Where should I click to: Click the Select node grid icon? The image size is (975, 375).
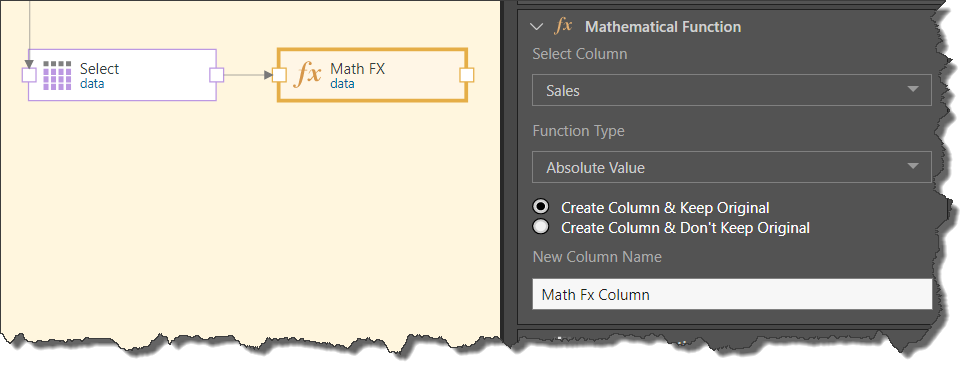pyautogui.click(x=57, y=75)
